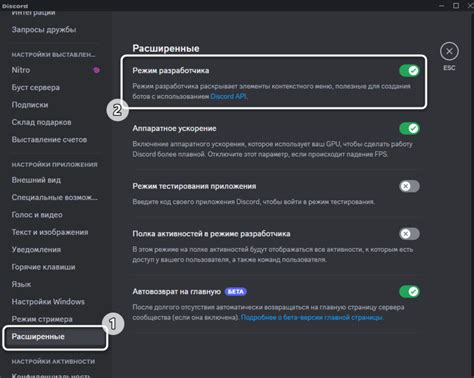Click НАСТРОЙКИ ПРИЛОЖЕНИЯ sidebar header
Viewport: 474px width, 378px height.
[x=54, y=164]
